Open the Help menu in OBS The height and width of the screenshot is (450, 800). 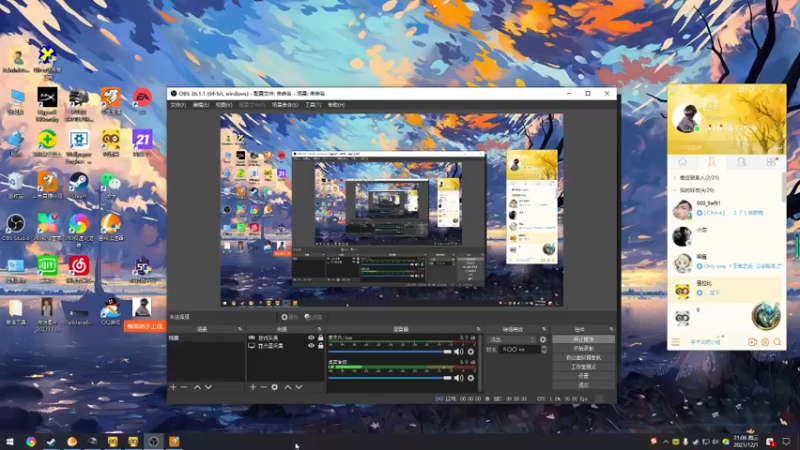(336, 105)
